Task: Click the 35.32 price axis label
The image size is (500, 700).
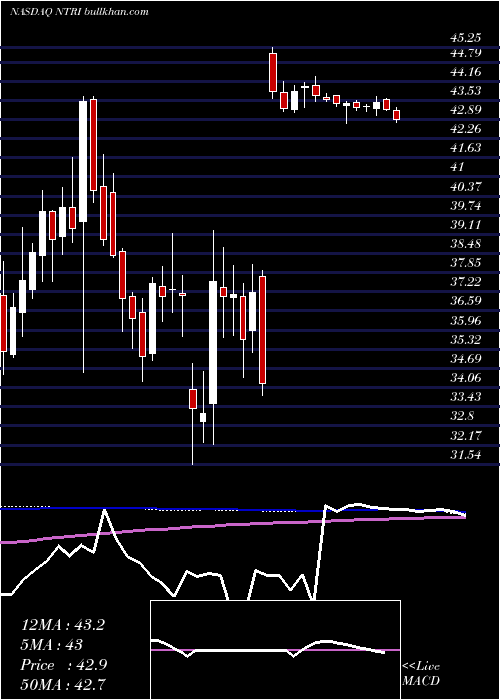Action: 466,339
